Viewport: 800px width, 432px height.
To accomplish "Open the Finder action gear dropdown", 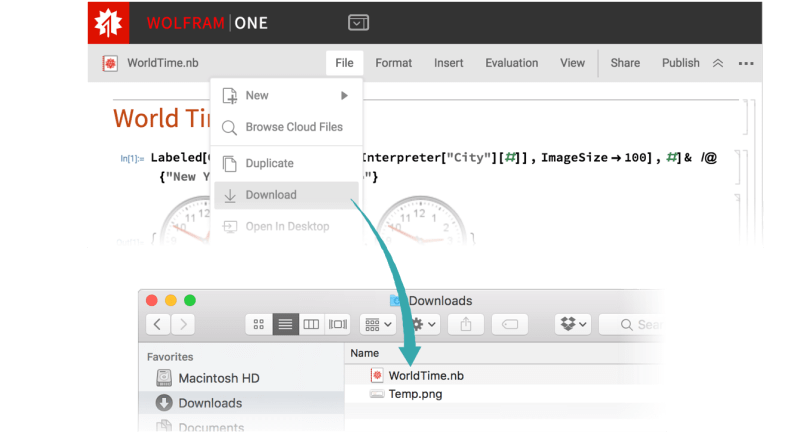I will click(423, 324).
